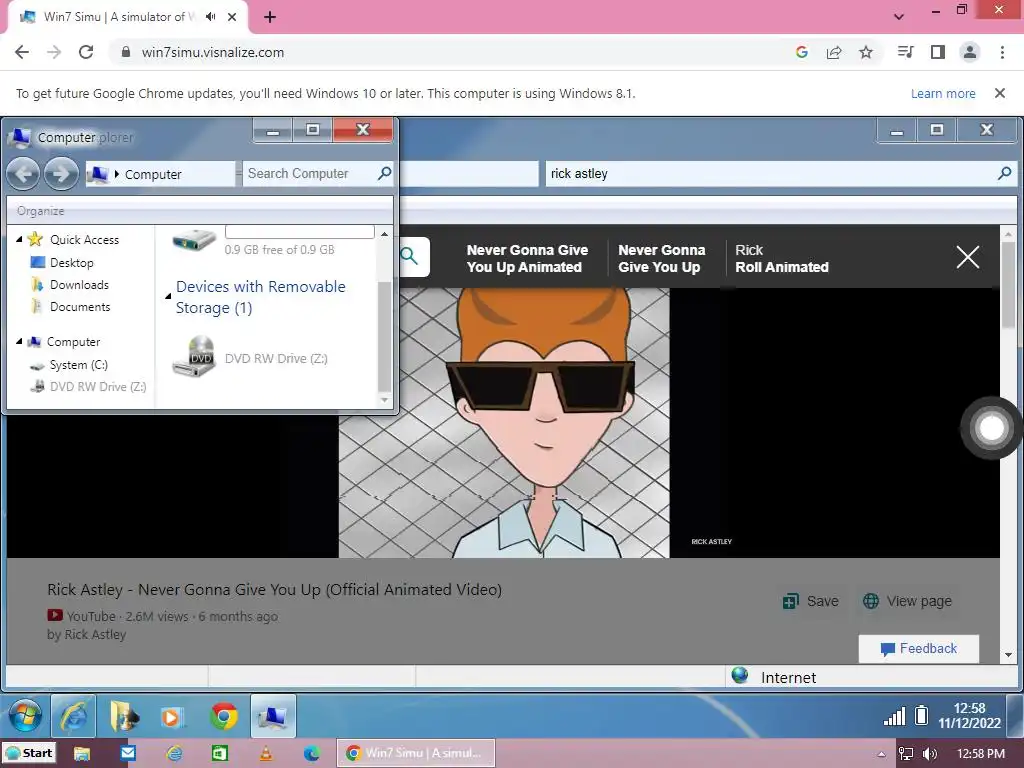This screenshot has height=768, width=1024.
Task: Click the Explorer file list scrollbar down arrow
Action: [385, 400]
